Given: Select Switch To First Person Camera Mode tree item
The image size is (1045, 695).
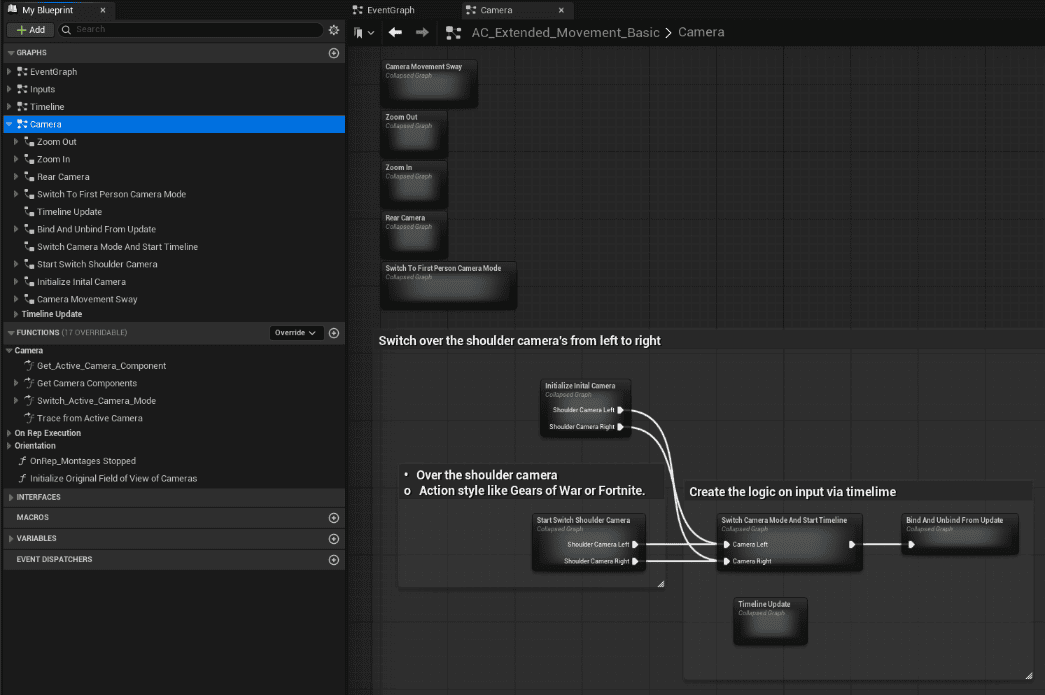Looking at the screenshot, I should click(x=111, y=195).
